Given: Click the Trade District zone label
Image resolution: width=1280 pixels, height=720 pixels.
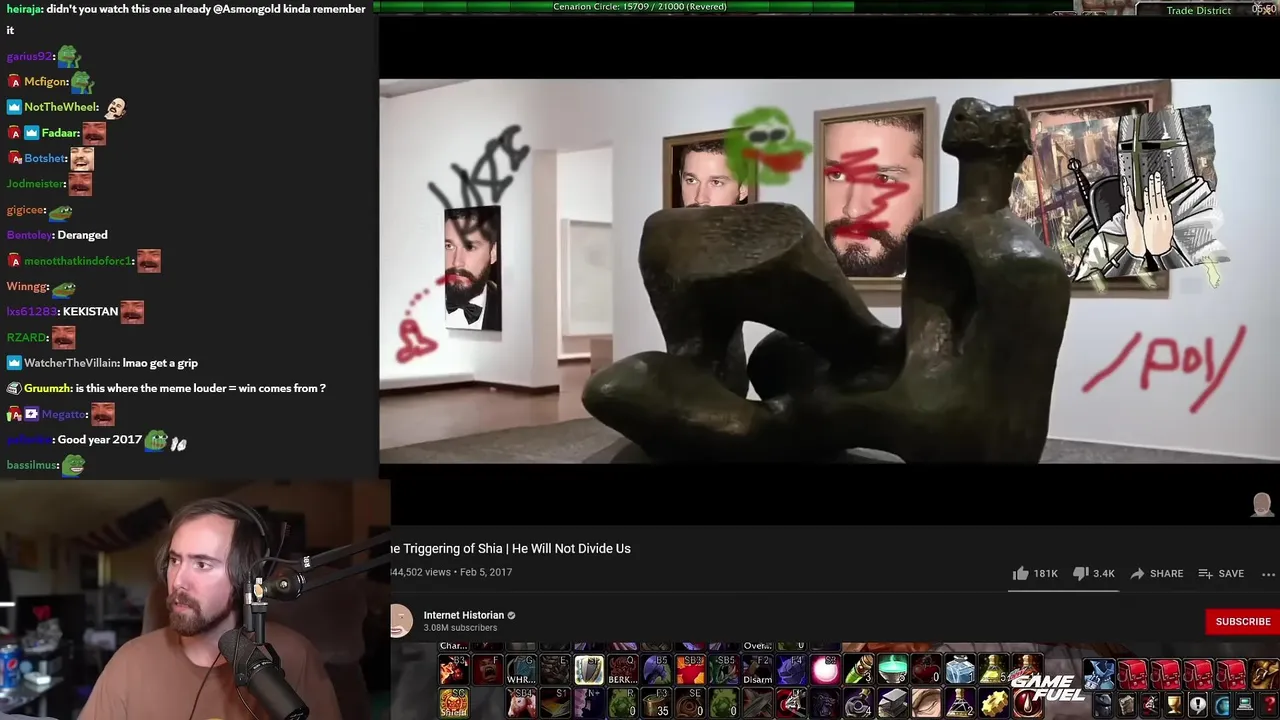Looking at the screenshot, I should point(1198,10).
